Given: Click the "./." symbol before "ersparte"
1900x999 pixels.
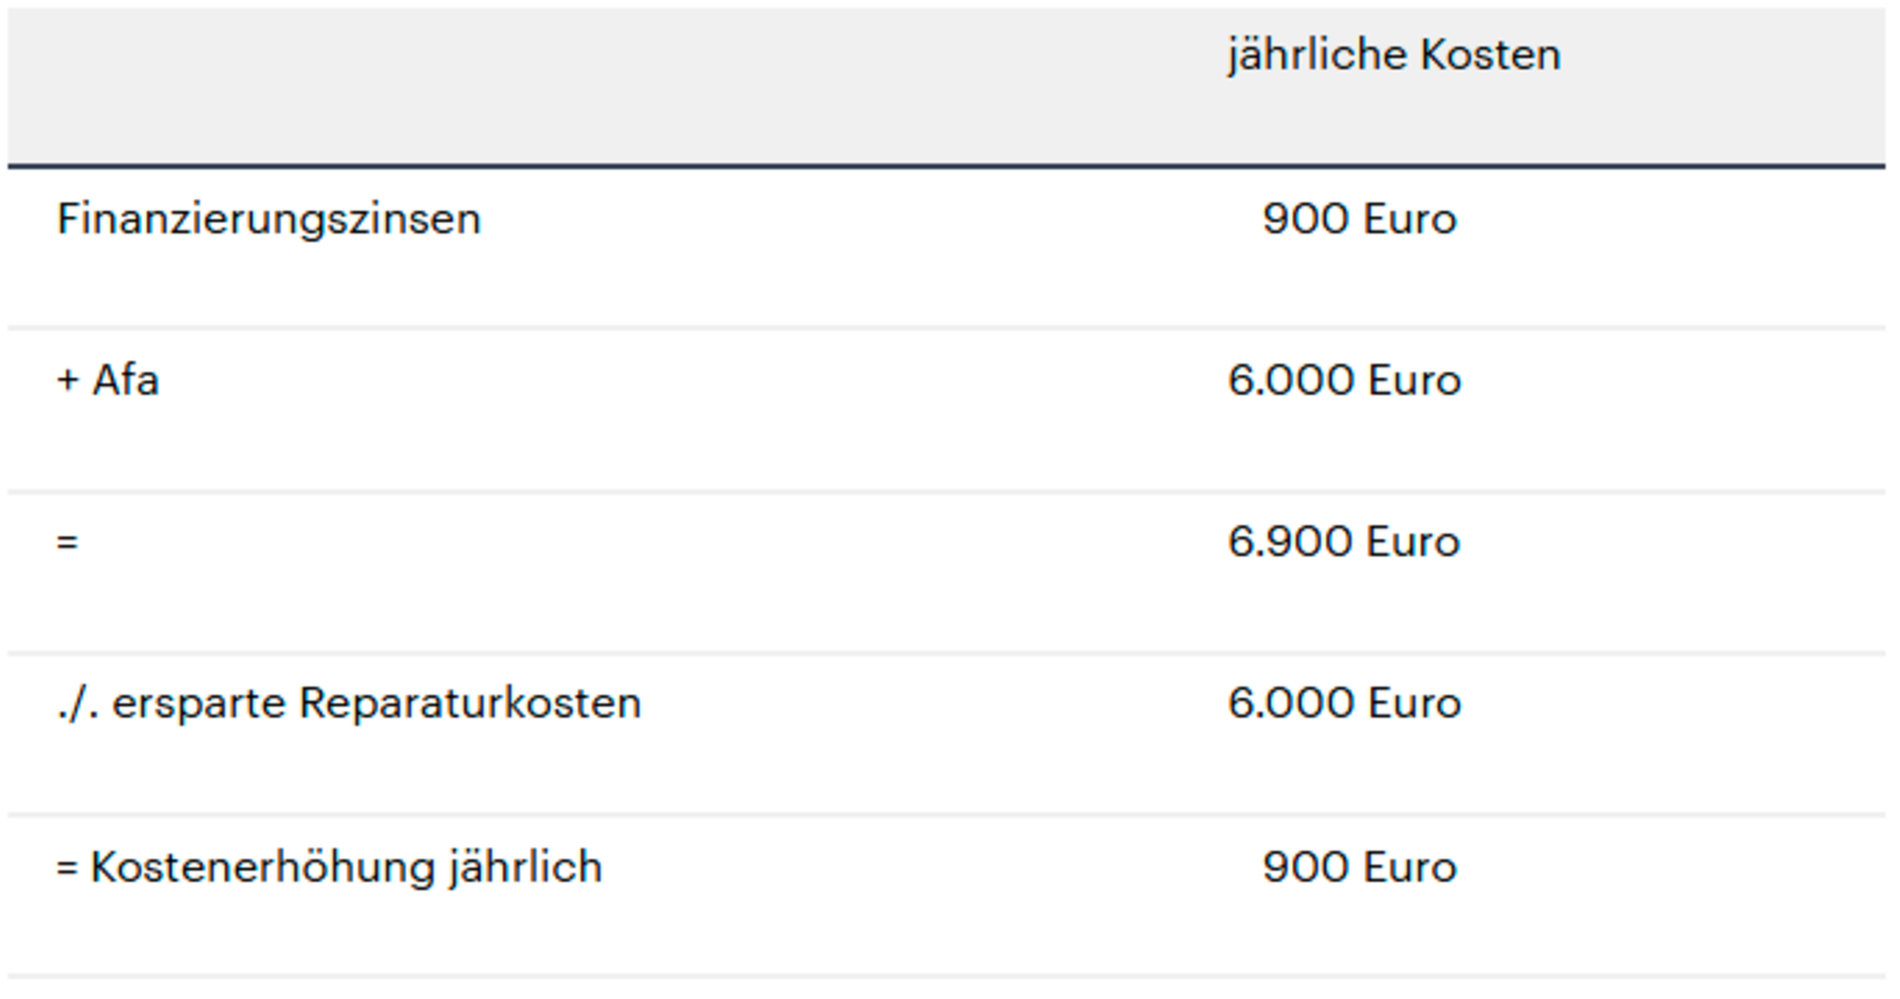Looking at the screenshot, I should [78, 704].
